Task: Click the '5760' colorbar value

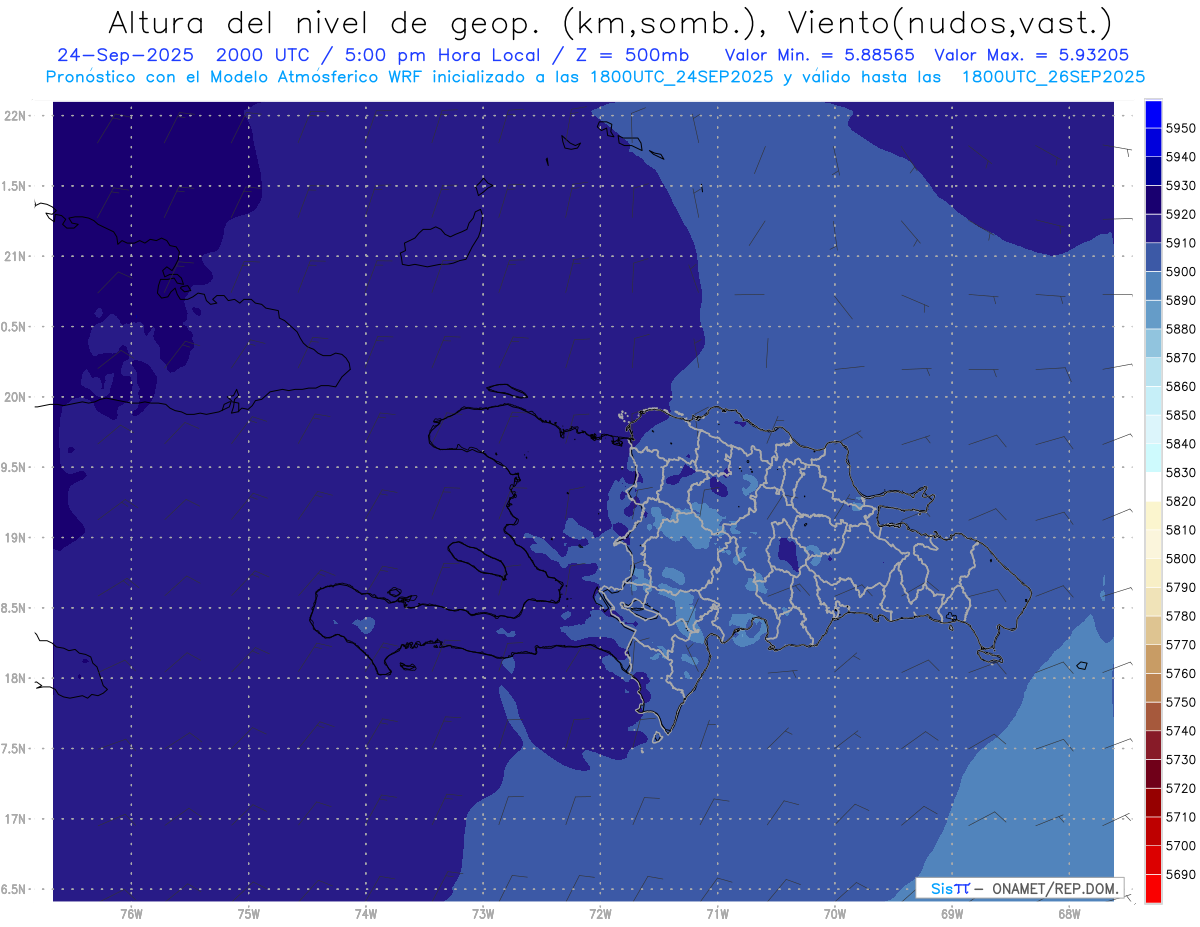Action: point(1180,674)
